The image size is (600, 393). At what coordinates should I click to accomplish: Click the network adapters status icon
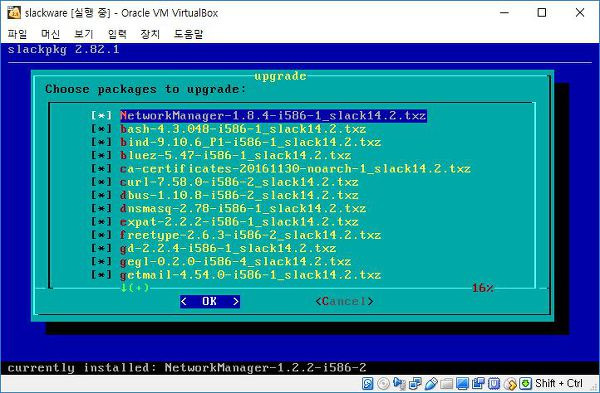tap(415, 383)
